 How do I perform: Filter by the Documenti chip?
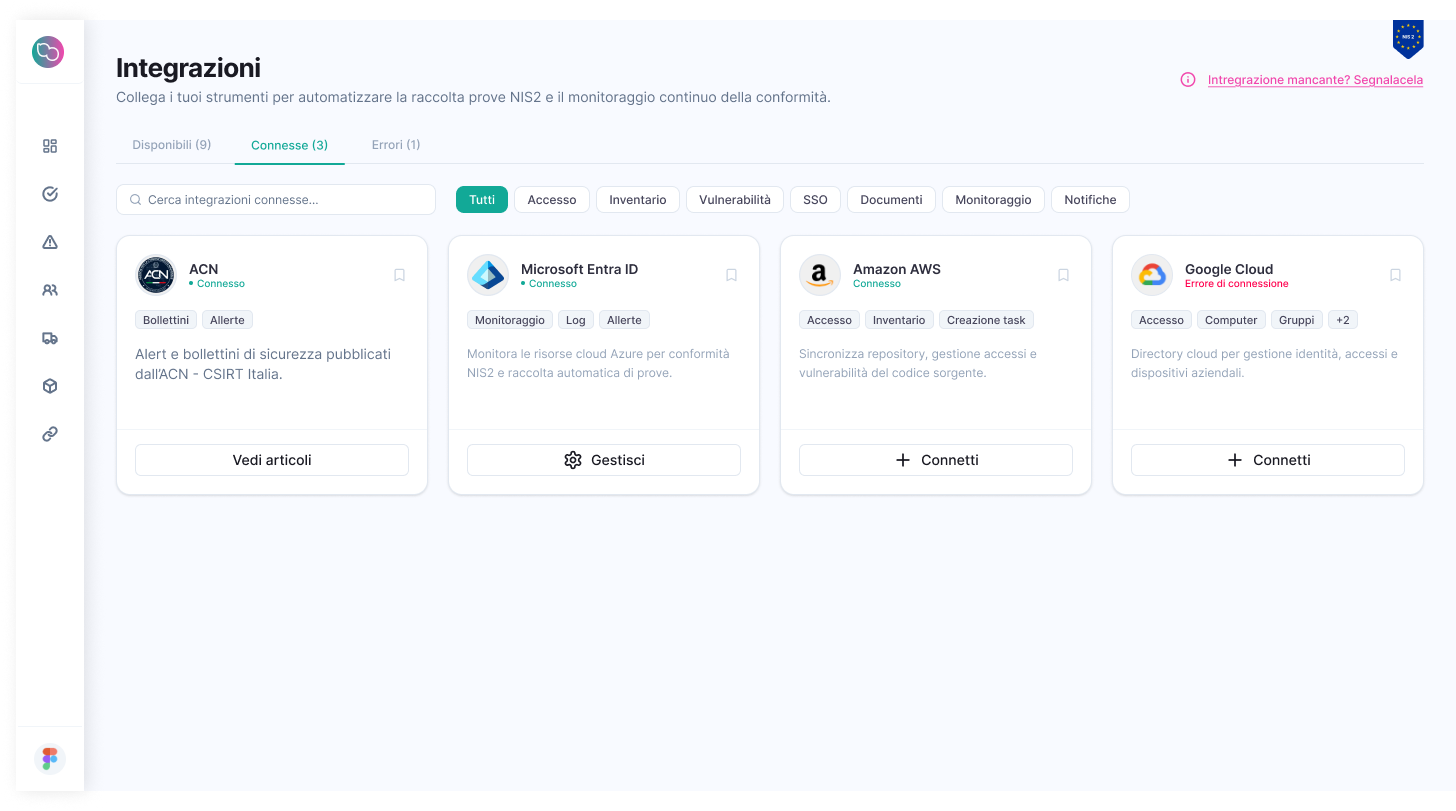click(x=891, y=200)
